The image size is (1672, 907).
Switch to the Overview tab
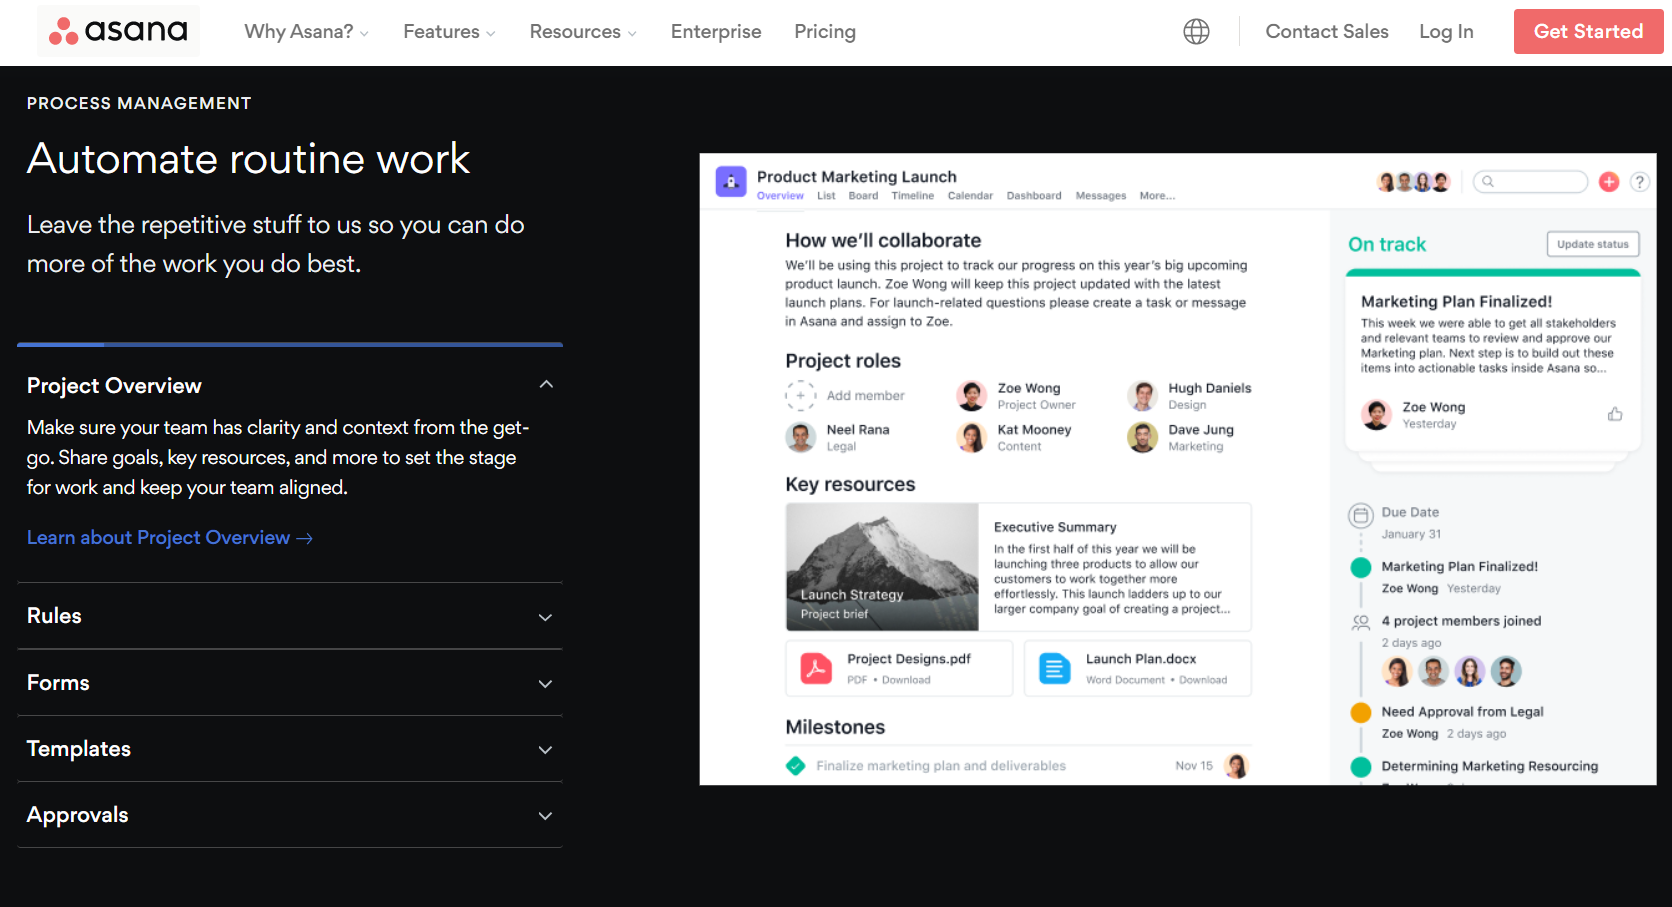pyautogui.click(x=780, y=196)
